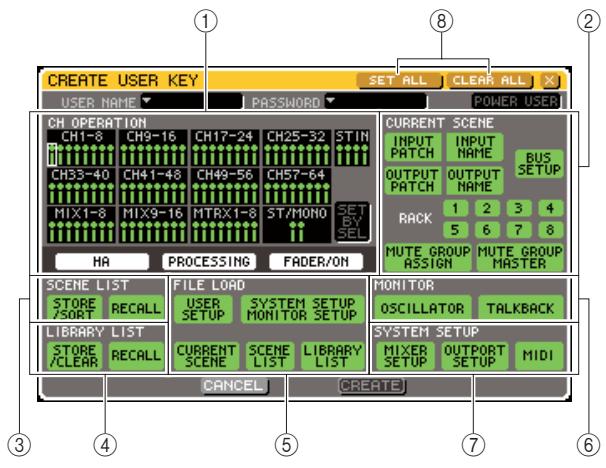Select the STIN channel group
Viewport: 606px width, 468px height.
(x=352, y=148)
